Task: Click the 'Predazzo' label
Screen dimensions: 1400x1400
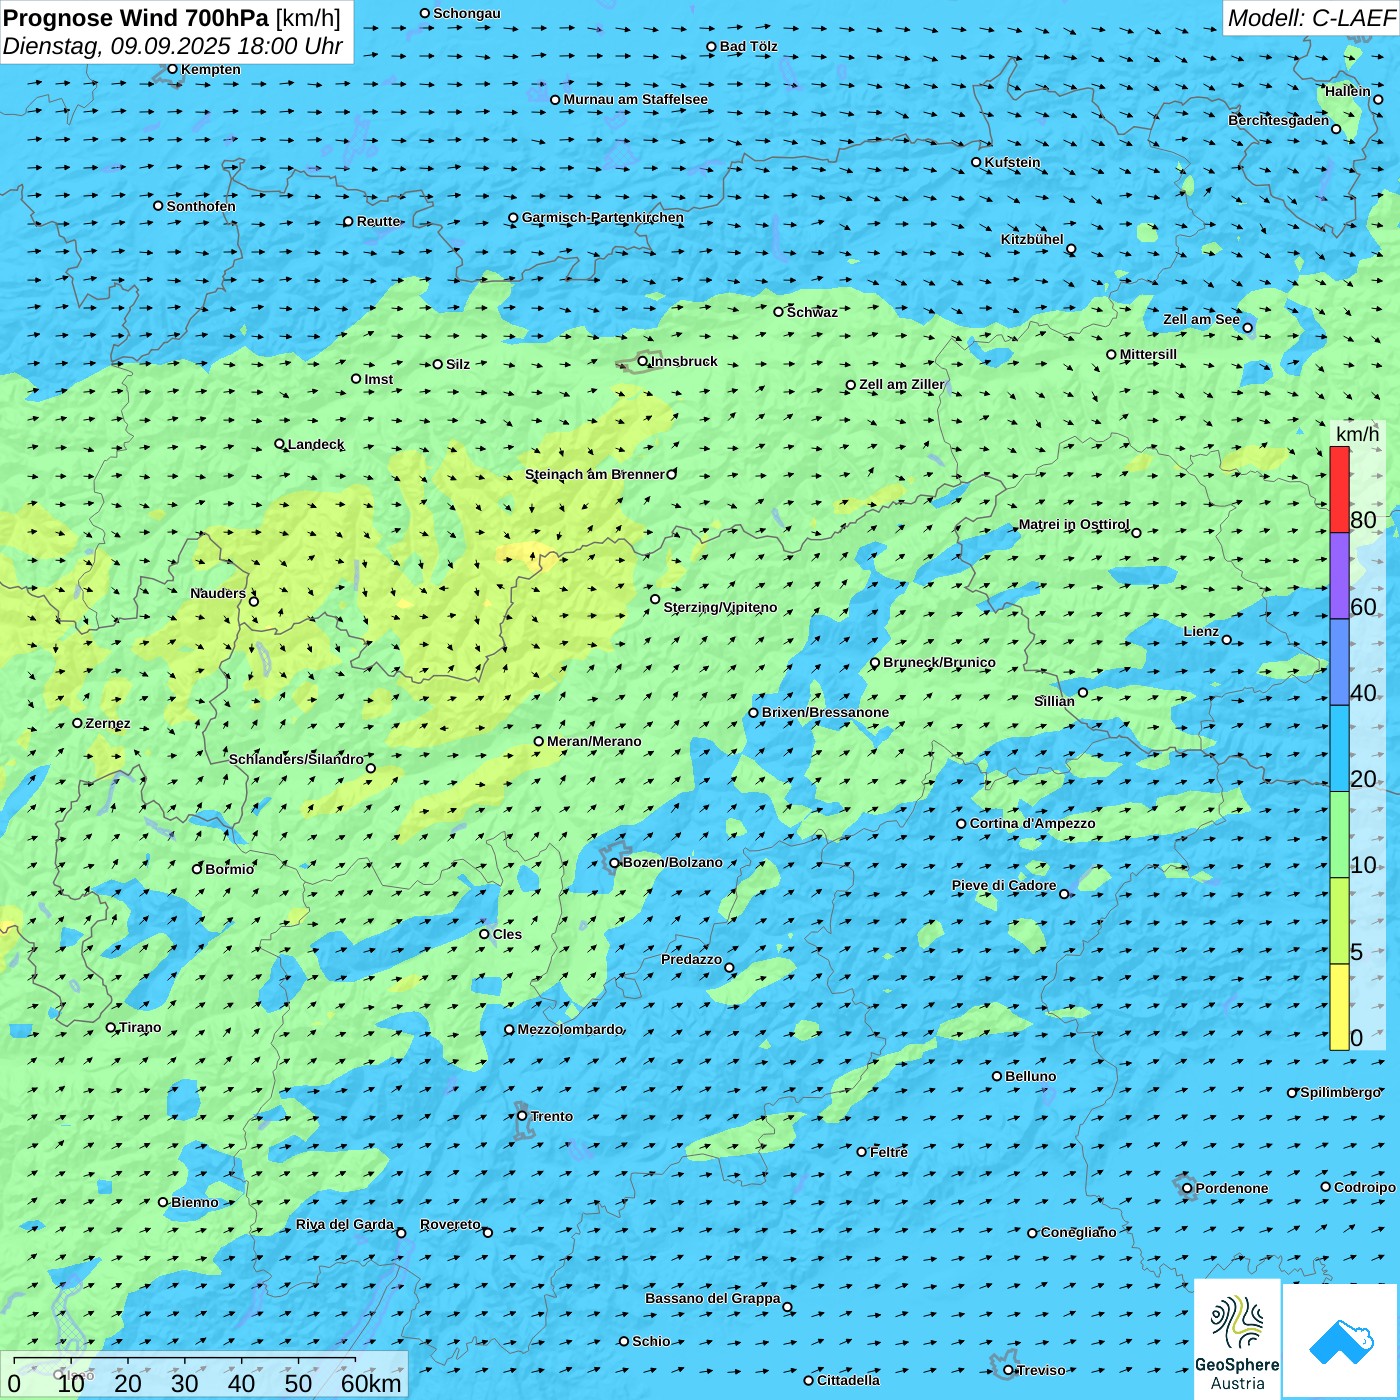Action: [x=692, y=959]
